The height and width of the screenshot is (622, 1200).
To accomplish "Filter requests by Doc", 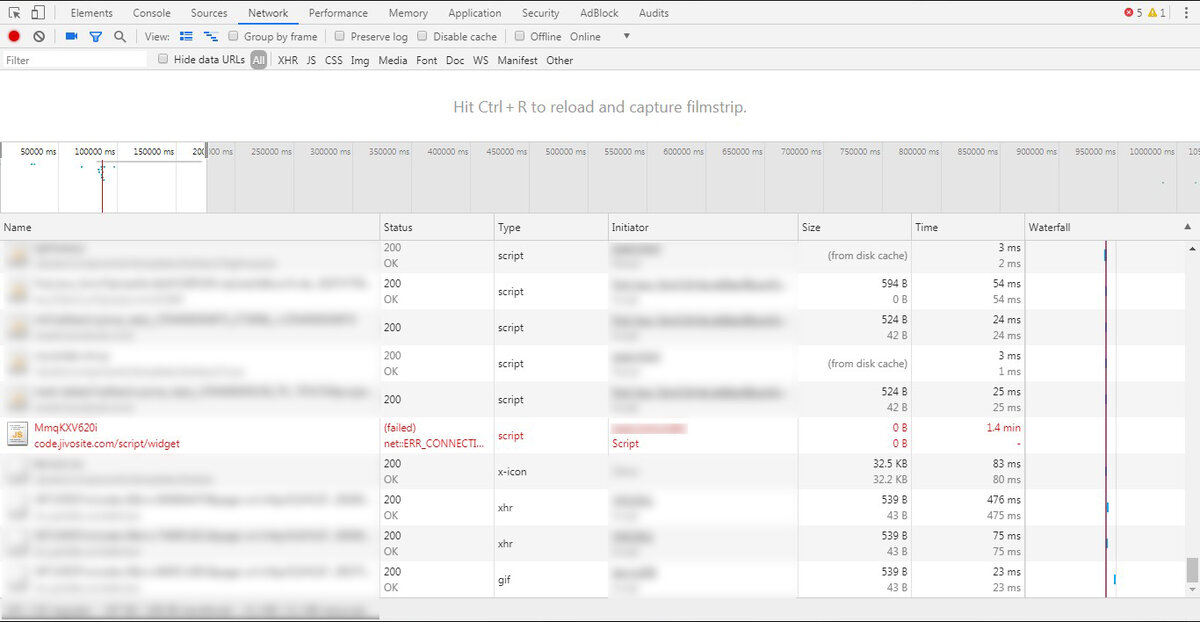I will [x=455, y=60].
